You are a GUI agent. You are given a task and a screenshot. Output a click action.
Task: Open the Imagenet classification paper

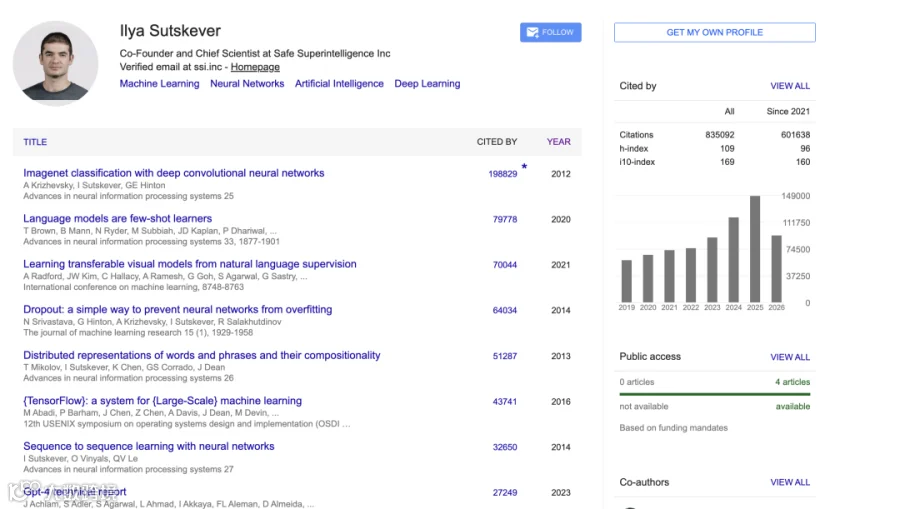point(173,173)
